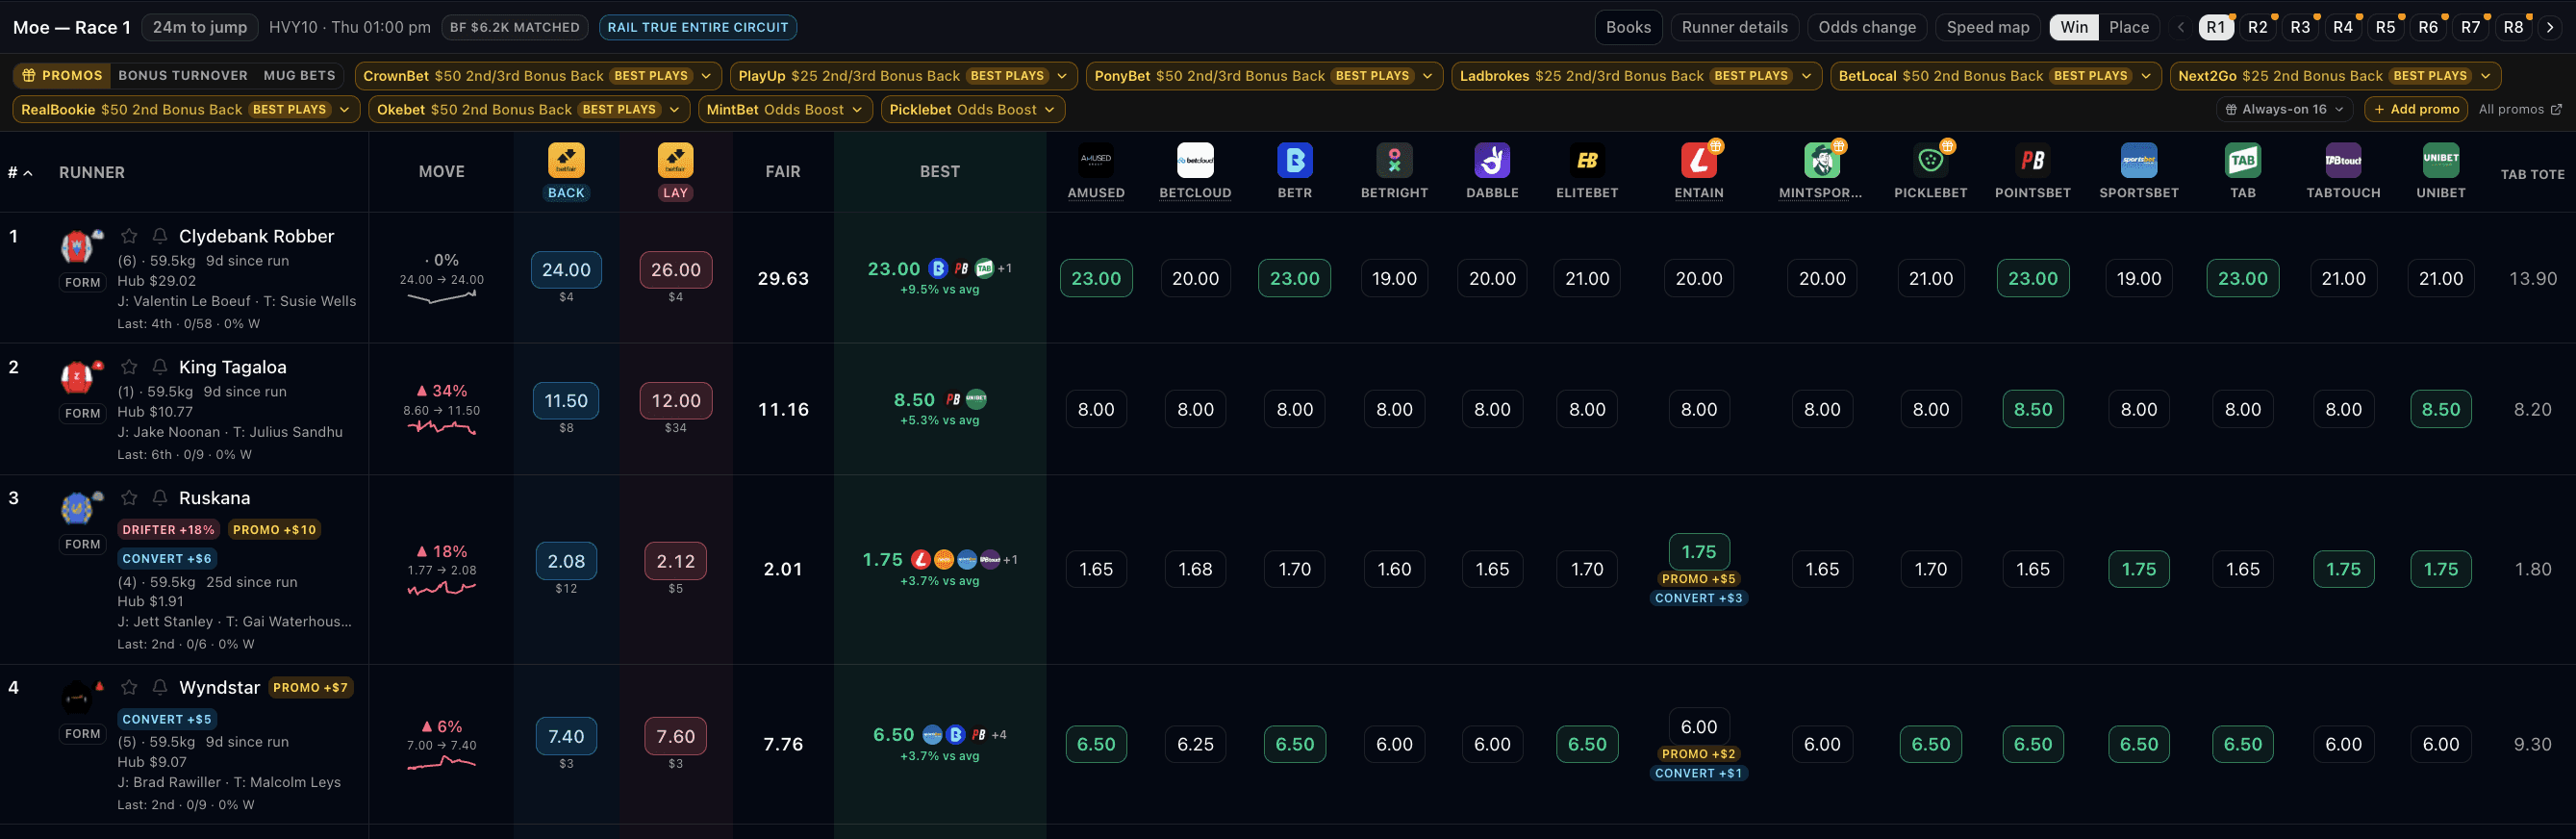Open the Sportsbet bookmaker logo
Screen dimensions: 2576x839
2139,159
